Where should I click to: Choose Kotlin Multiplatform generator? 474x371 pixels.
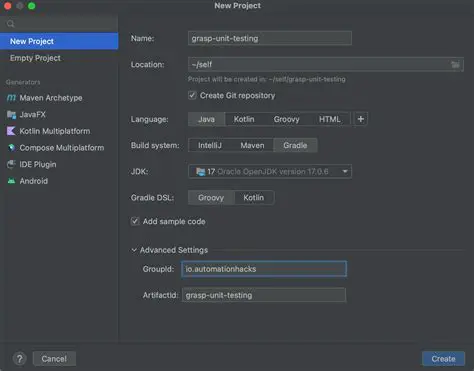59,131
